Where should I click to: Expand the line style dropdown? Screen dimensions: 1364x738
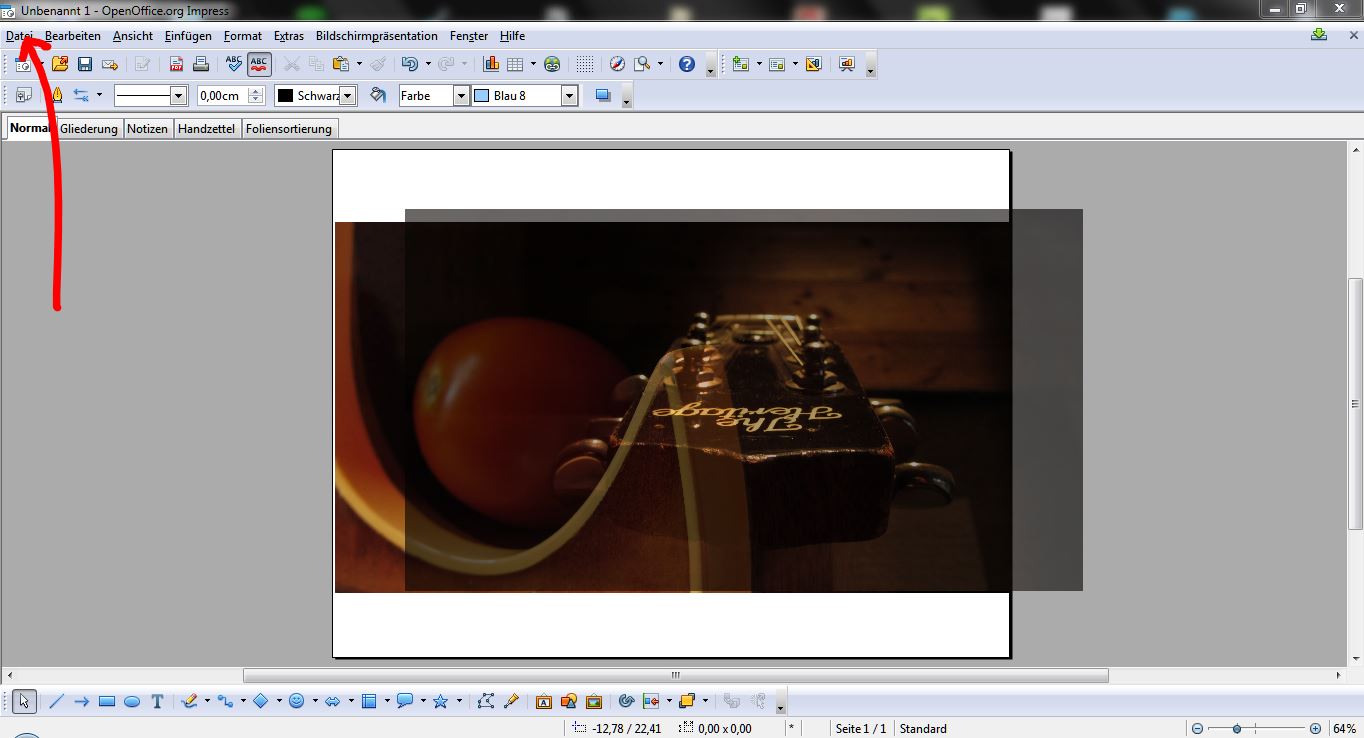click(x=179, y=96)
